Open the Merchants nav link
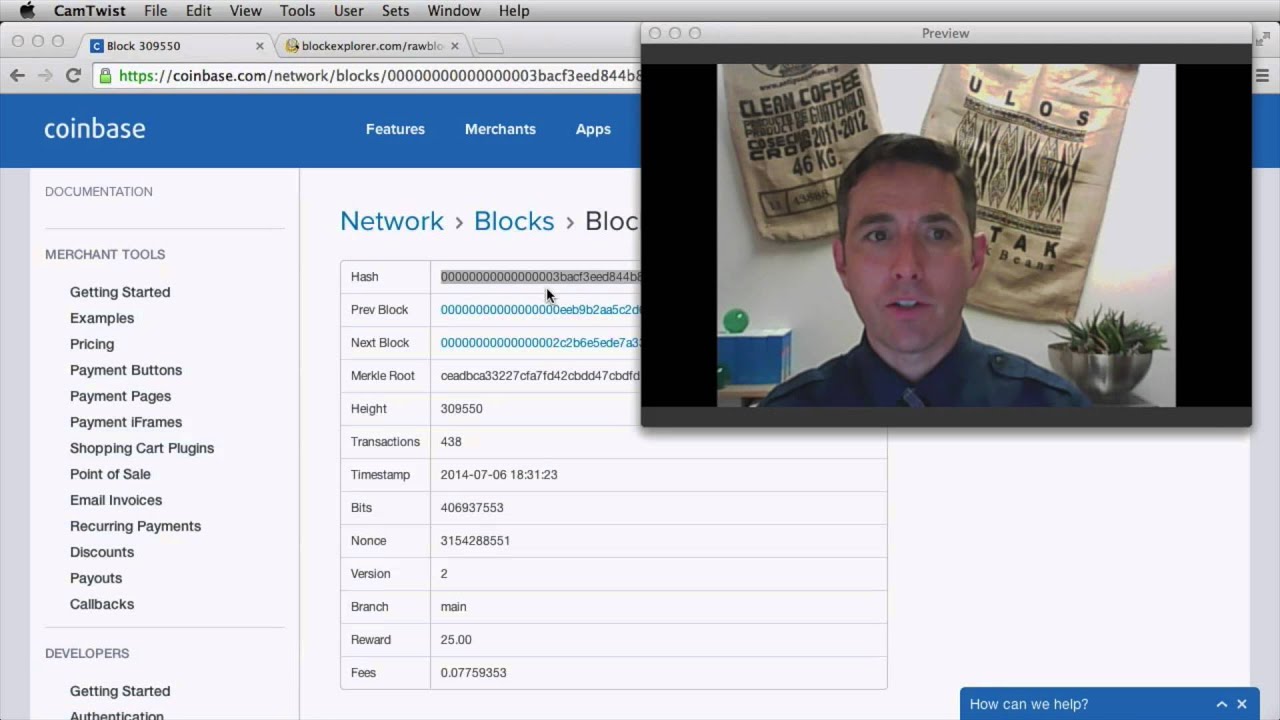Viewport: 1280px width, 720px height. tap(500, 129)
